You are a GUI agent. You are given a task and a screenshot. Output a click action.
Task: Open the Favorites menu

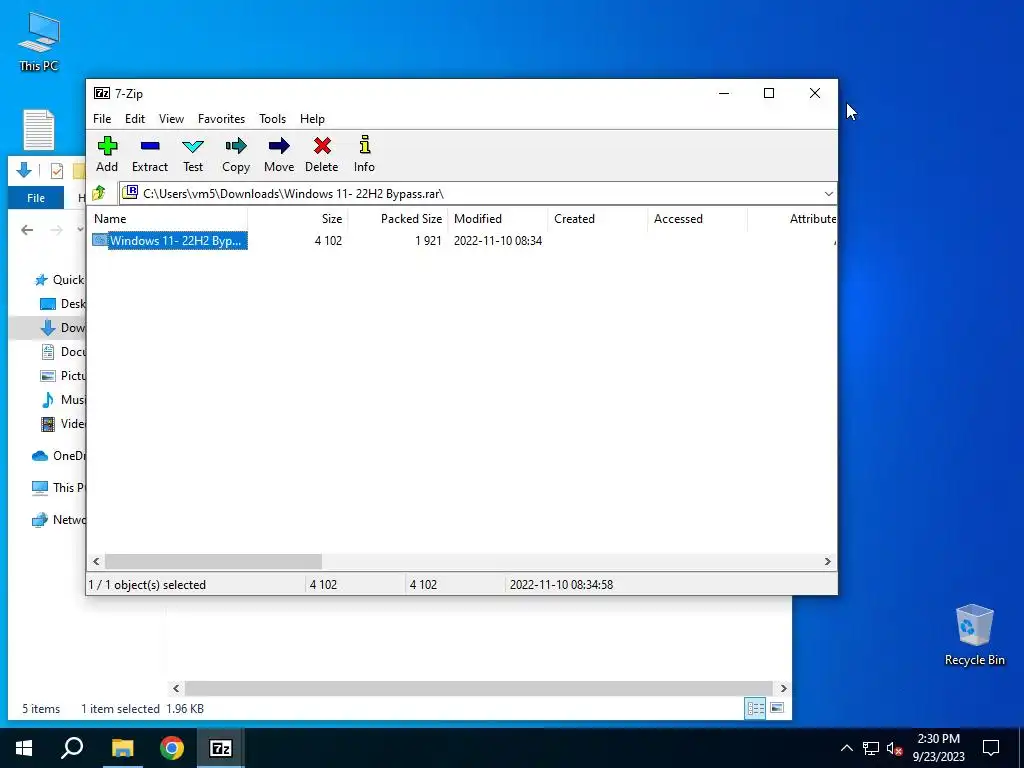point(221,119)
